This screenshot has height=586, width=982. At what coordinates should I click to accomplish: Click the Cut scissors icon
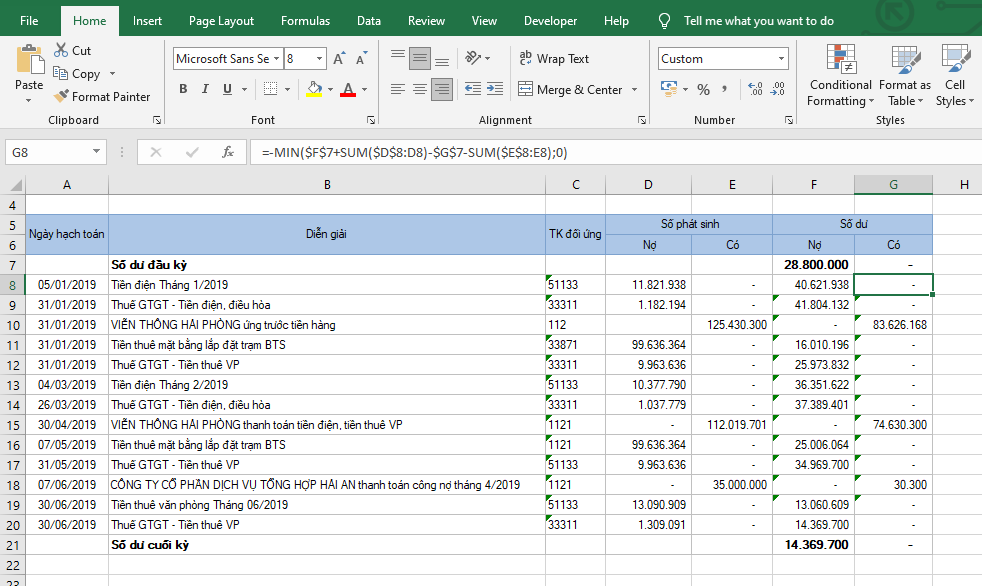click(x=60, y=50)
